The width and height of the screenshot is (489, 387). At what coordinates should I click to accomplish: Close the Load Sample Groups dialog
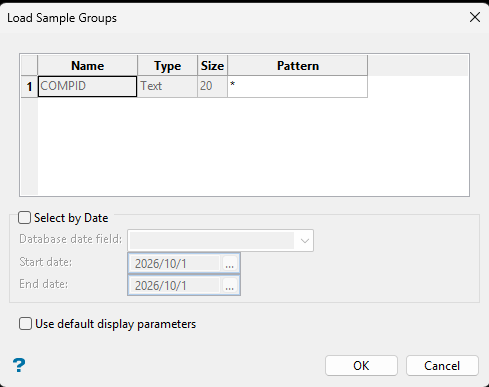[x=475, y=17]
